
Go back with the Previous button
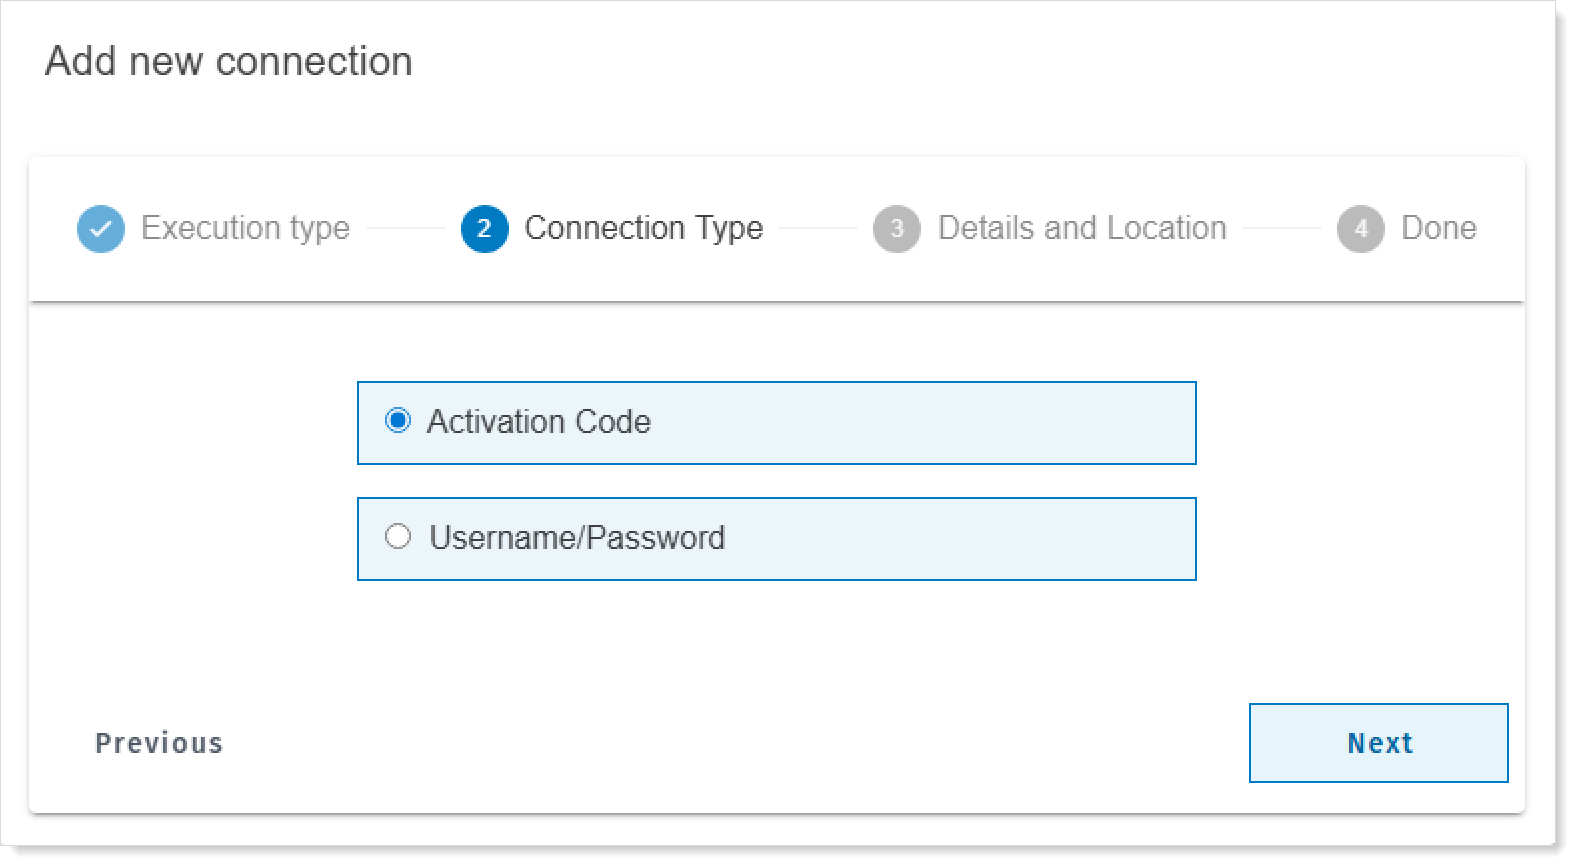click(x=159, y=743)
